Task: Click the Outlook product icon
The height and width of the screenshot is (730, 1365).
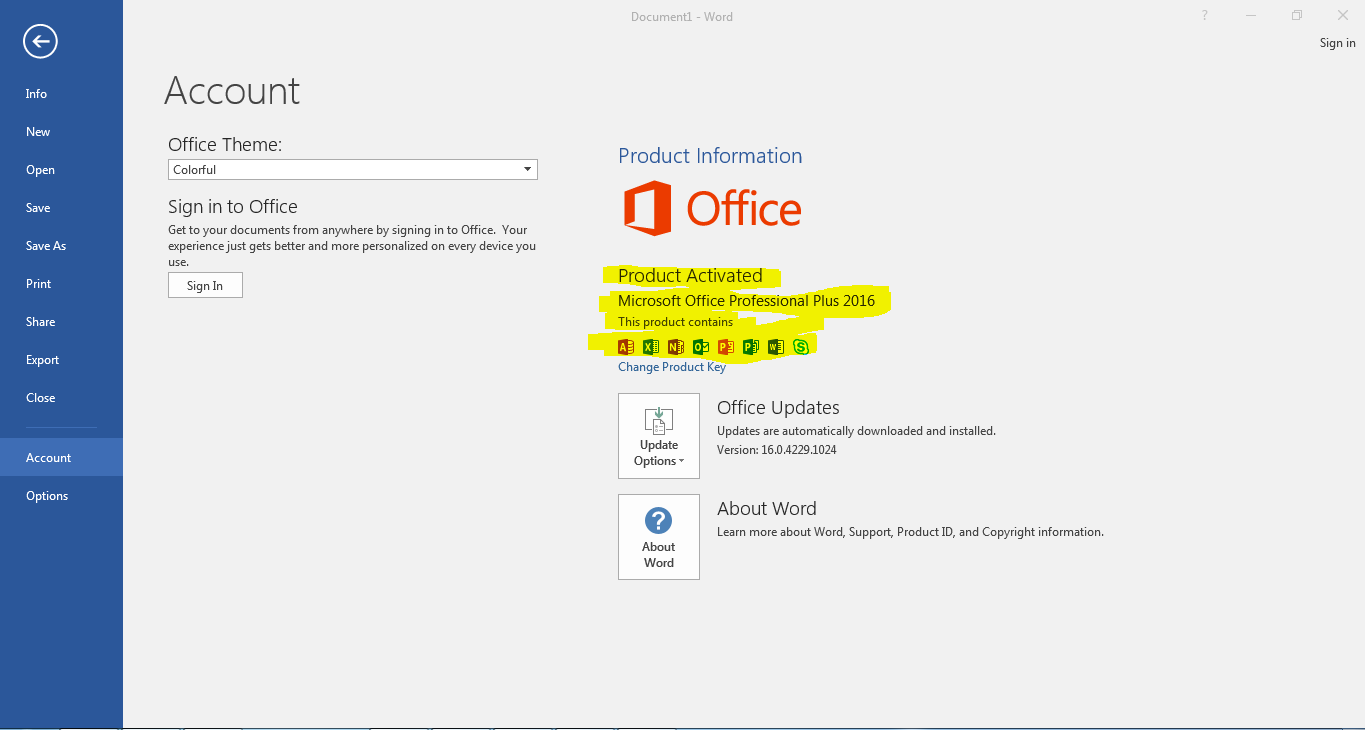Action: (701, 347)
